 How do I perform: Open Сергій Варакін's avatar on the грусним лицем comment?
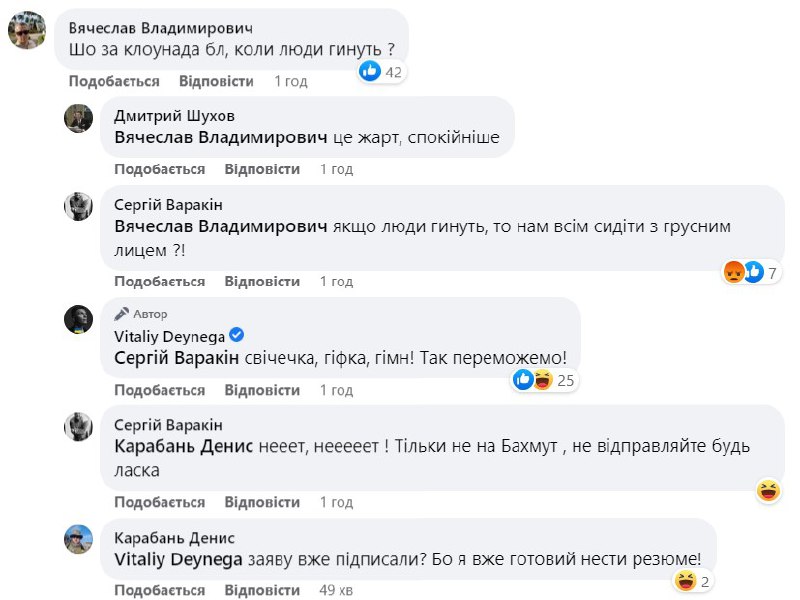coord(79,206)
